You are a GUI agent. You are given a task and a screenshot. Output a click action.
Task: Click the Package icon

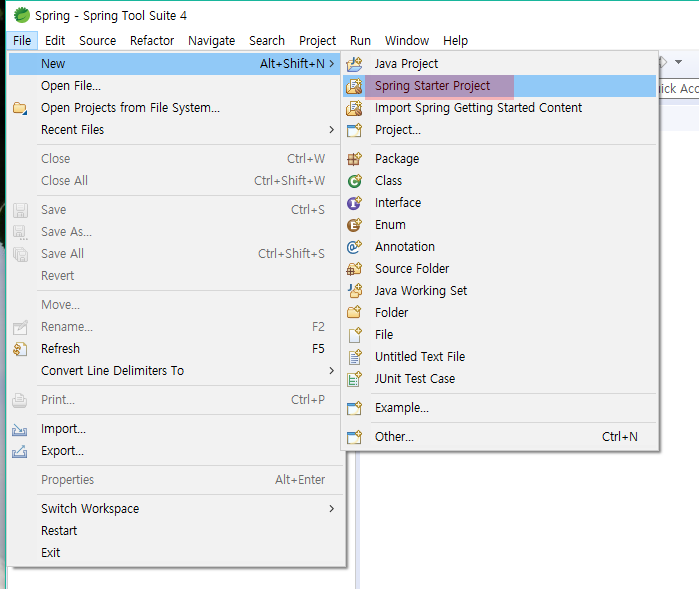(354, 159)
